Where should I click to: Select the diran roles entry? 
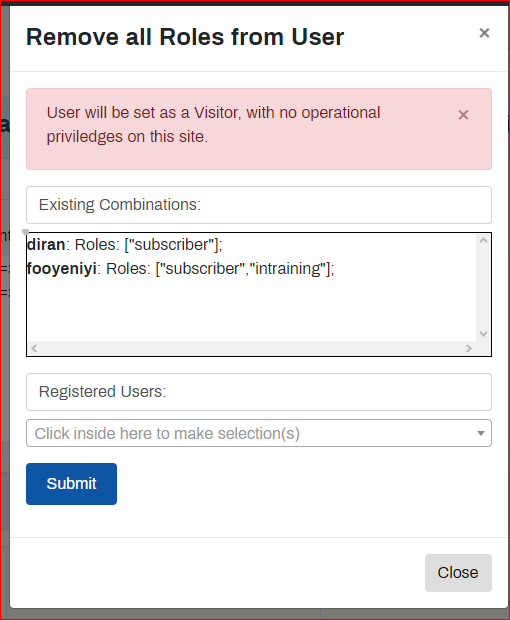click(x=125, y=245)
